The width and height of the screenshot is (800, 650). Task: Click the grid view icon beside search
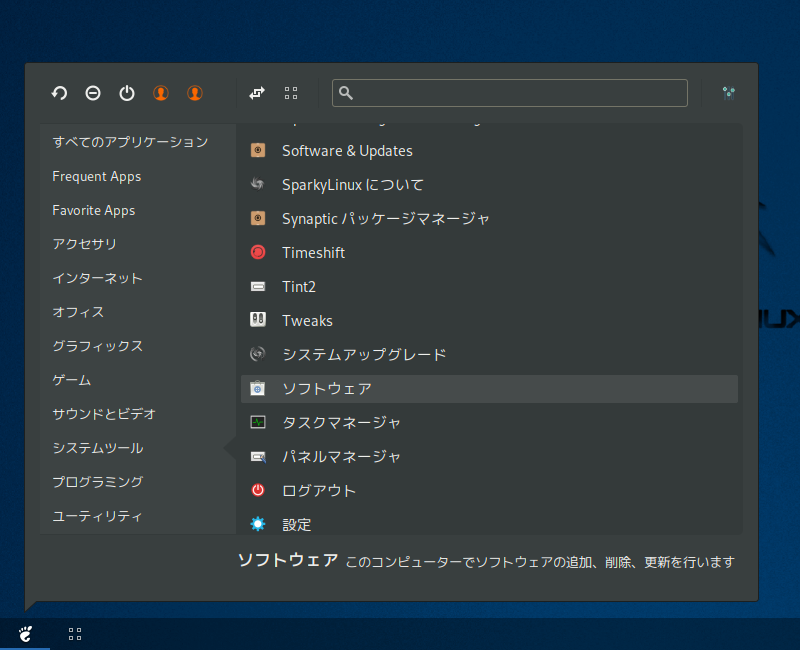291,93
